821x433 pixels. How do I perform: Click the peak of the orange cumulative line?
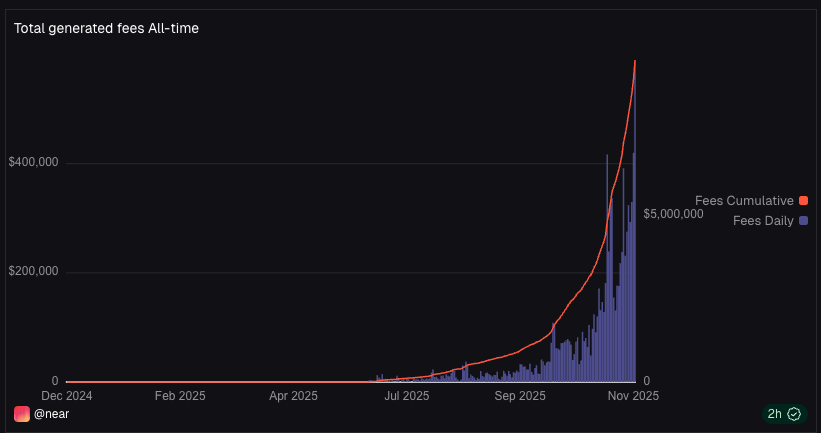click(635, 62)
